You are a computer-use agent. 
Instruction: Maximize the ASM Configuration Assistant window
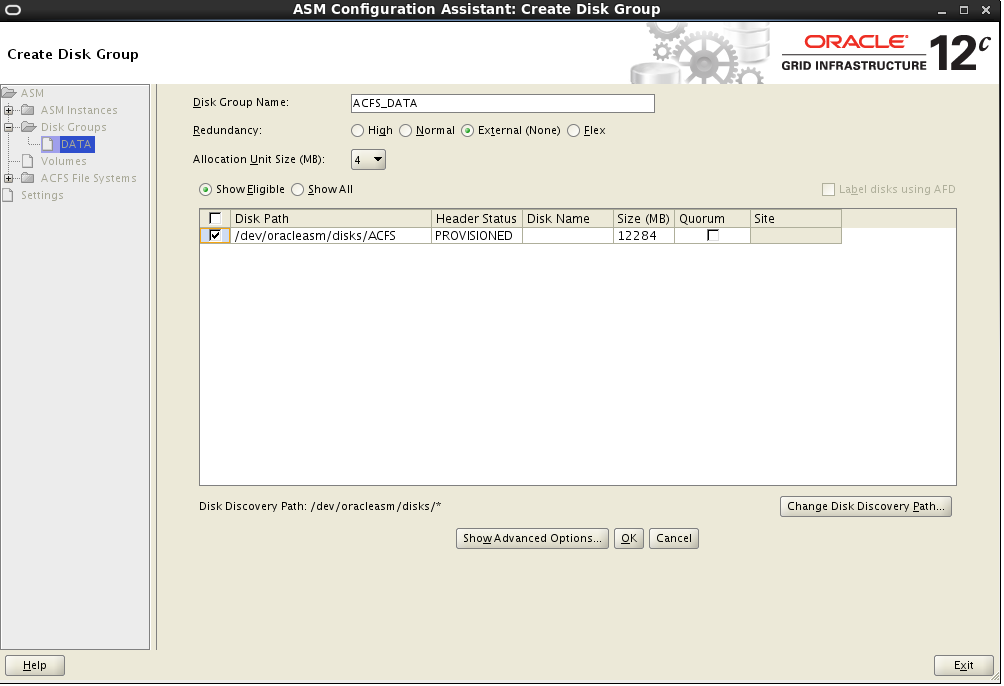pos(964,10)
